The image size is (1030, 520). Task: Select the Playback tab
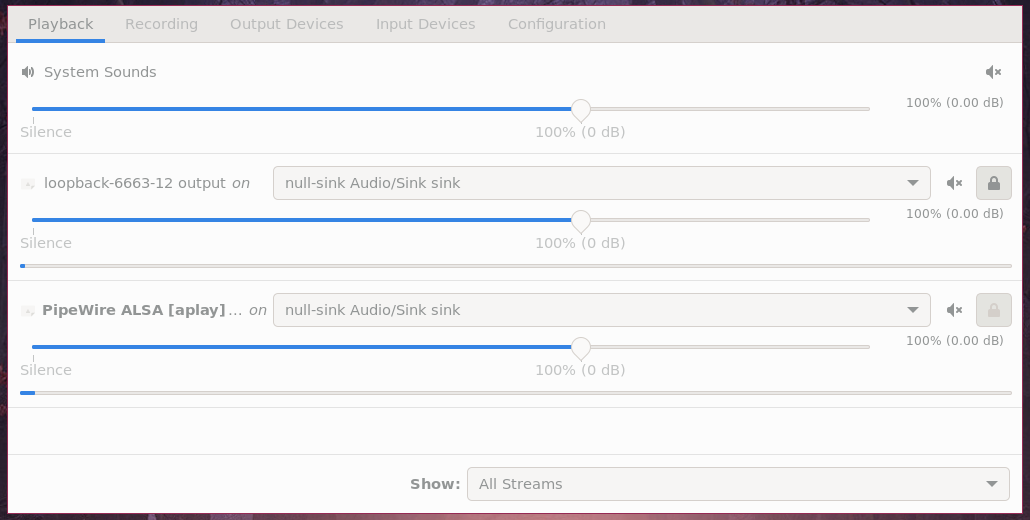pyautogui.click(x=60, y=24)
